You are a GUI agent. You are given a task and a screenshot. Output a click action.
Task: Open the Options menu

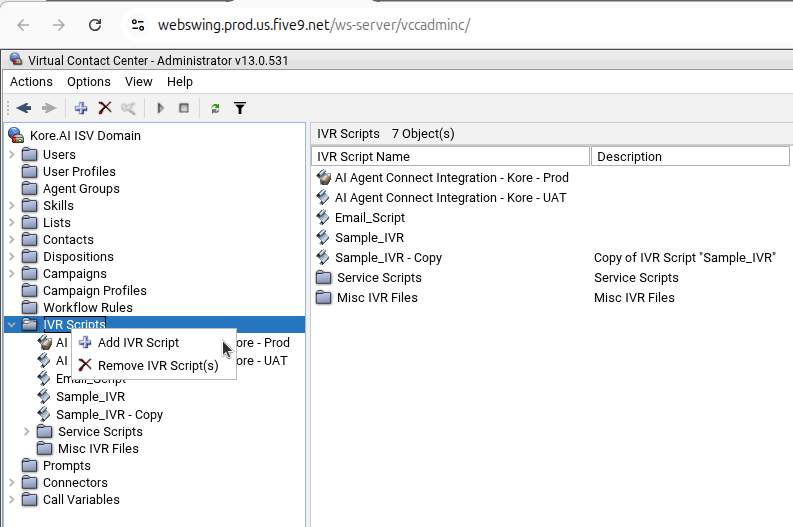[x=89, y=81]
